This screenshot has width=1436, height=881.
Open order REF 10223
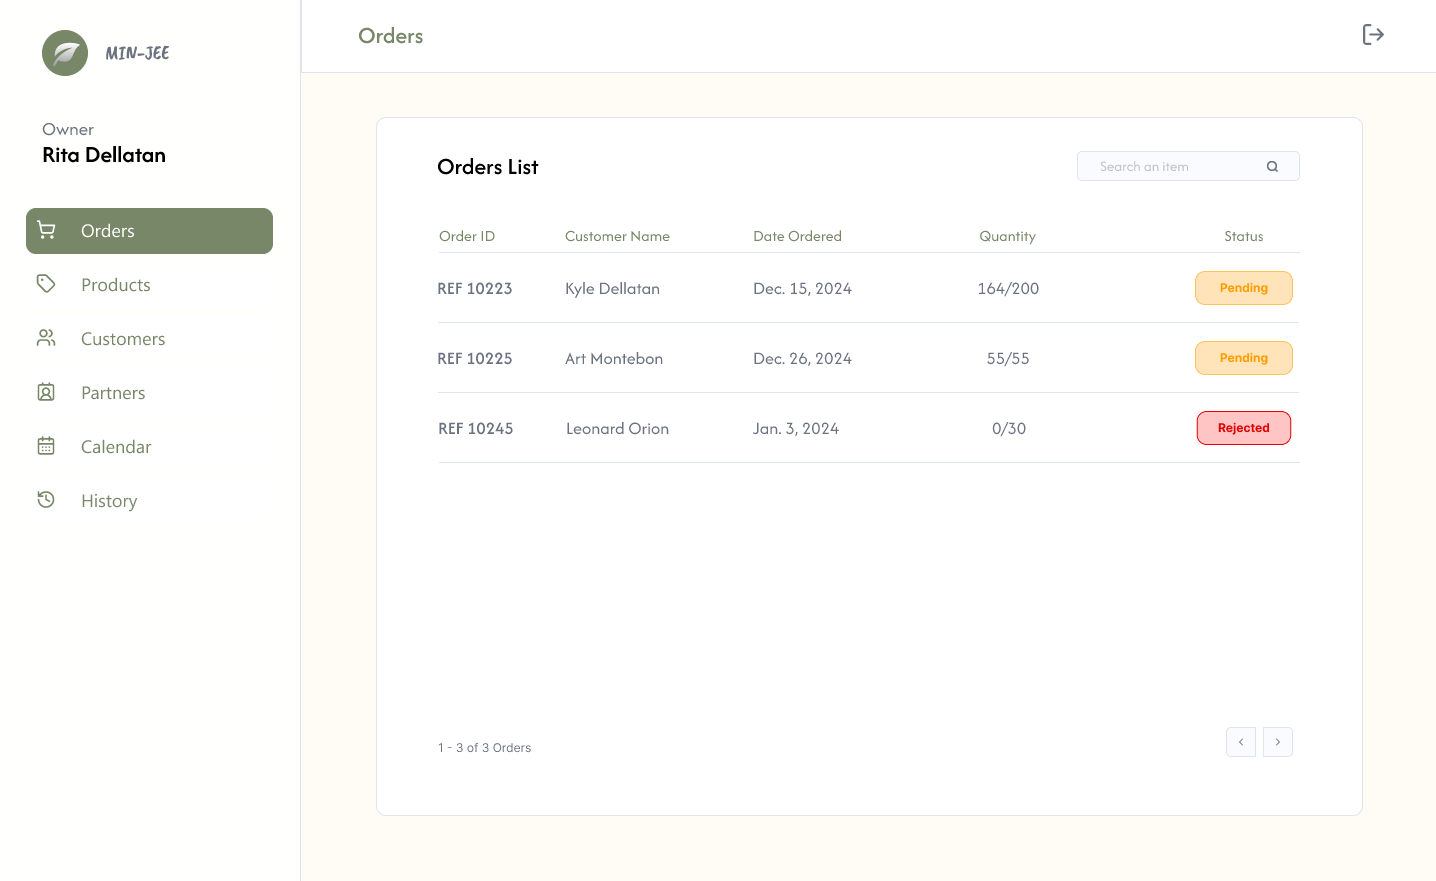point(475,289)
